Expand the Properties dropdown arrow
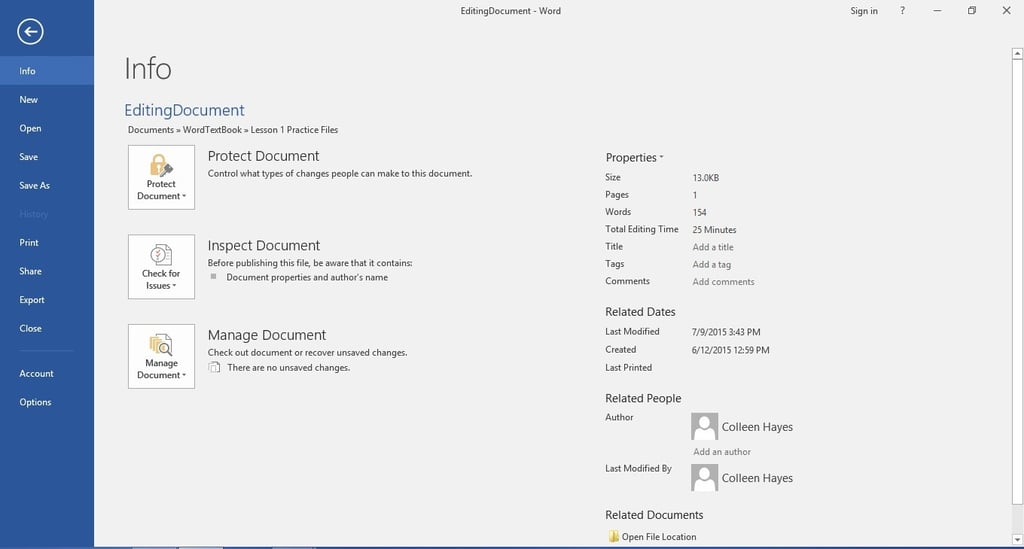Viewport: 1024px width, 549px height. (x=662, y=157)
